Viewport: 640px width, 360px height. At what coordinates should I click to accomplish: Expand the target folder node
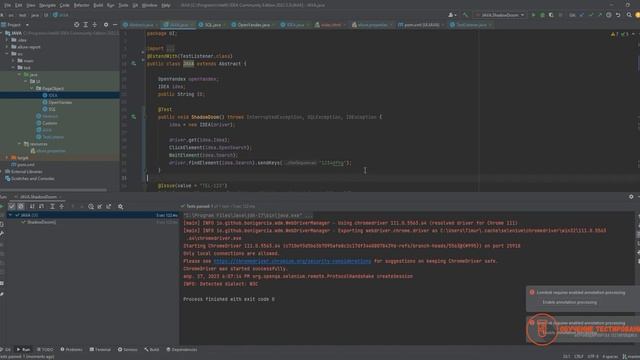click(7, 158)
